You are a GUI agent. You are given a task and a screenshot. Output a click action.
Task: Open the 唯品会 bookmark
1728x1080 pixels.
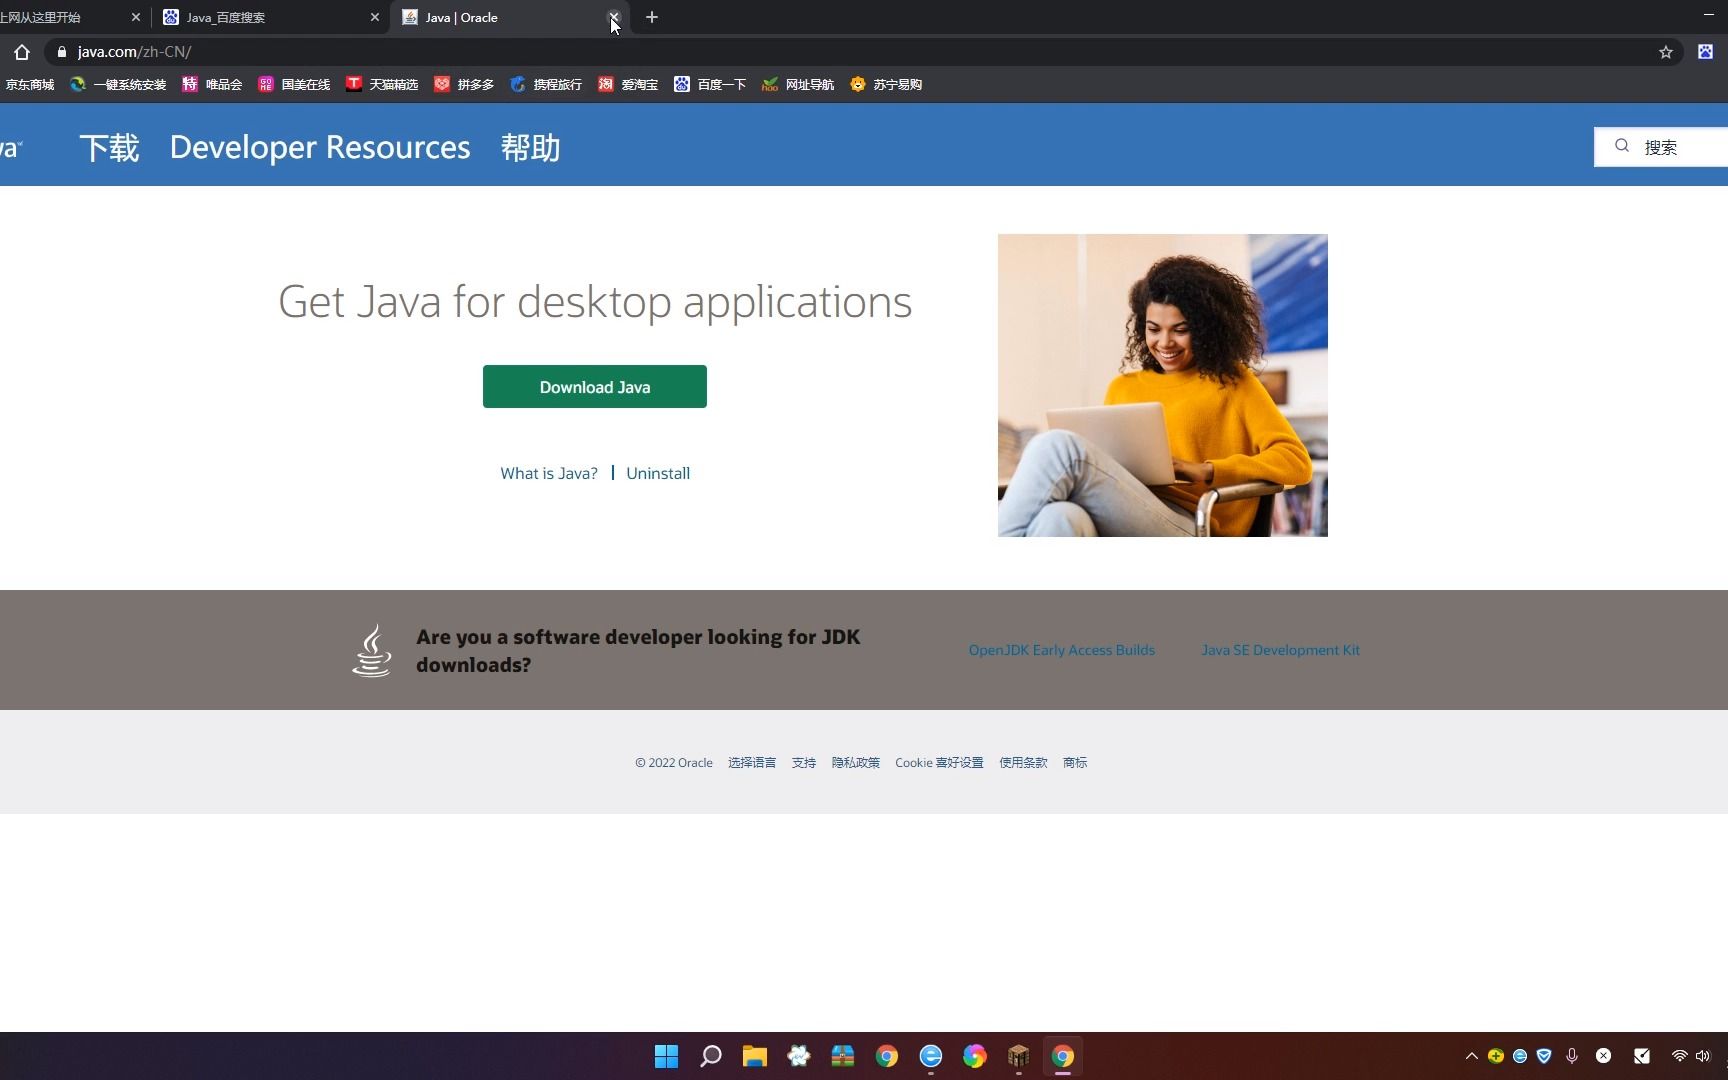212,85
